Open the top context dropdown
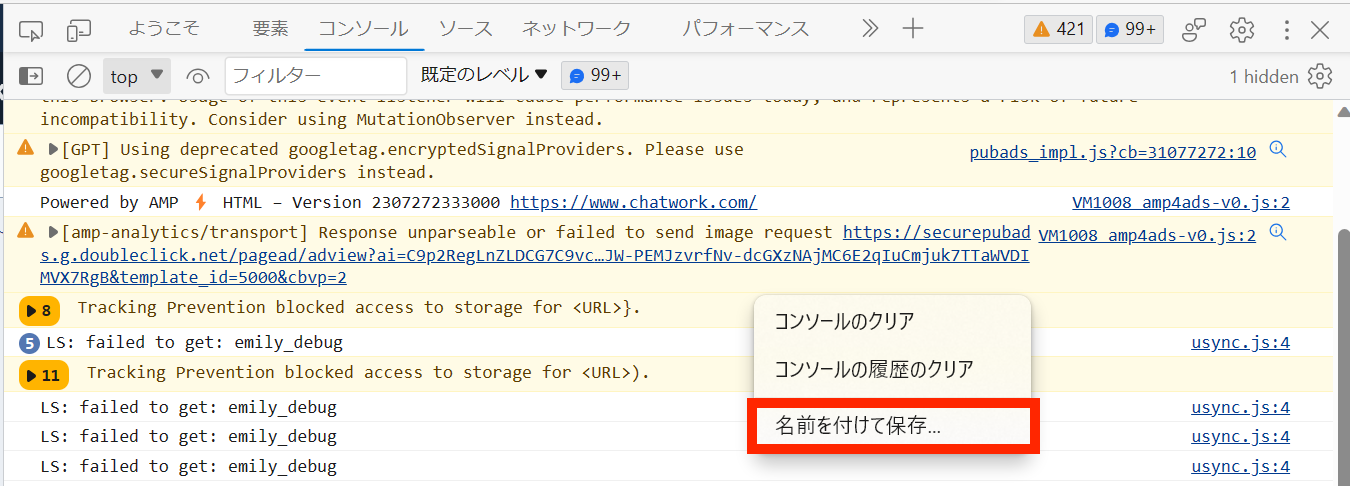 (x=137, y=76)
